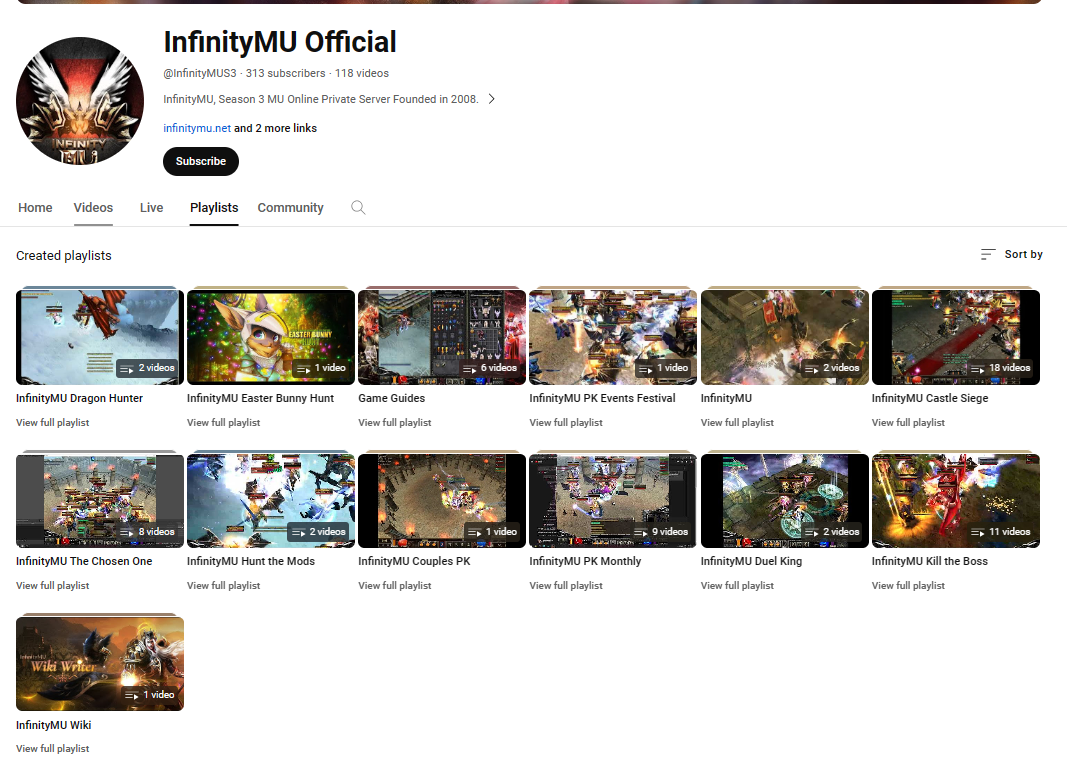The height and width of the screenshot is (775, 1067).
Task: Click the 'InfinityMU Duel King' title
Action: pyautogui.click(x=751, y=561)
